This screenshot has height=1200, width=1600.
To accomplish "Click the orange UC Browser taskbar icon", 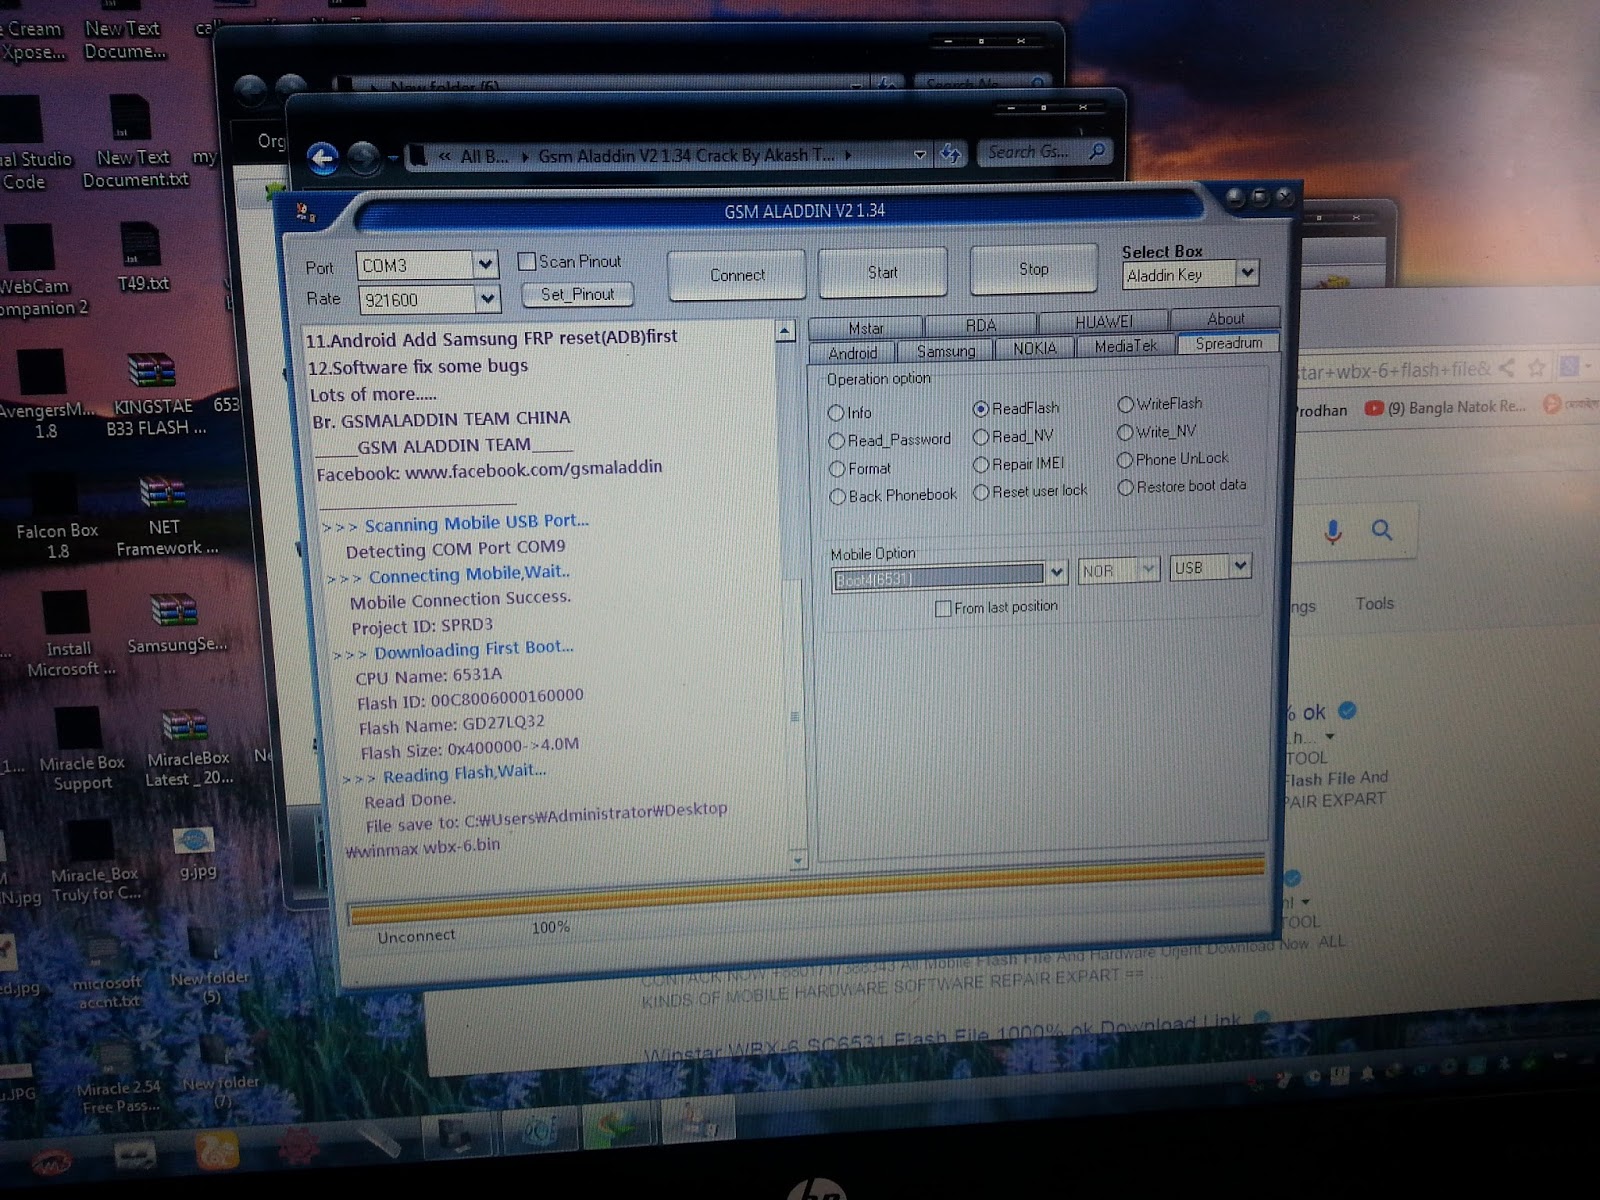I will click(x=217, y=1152).
